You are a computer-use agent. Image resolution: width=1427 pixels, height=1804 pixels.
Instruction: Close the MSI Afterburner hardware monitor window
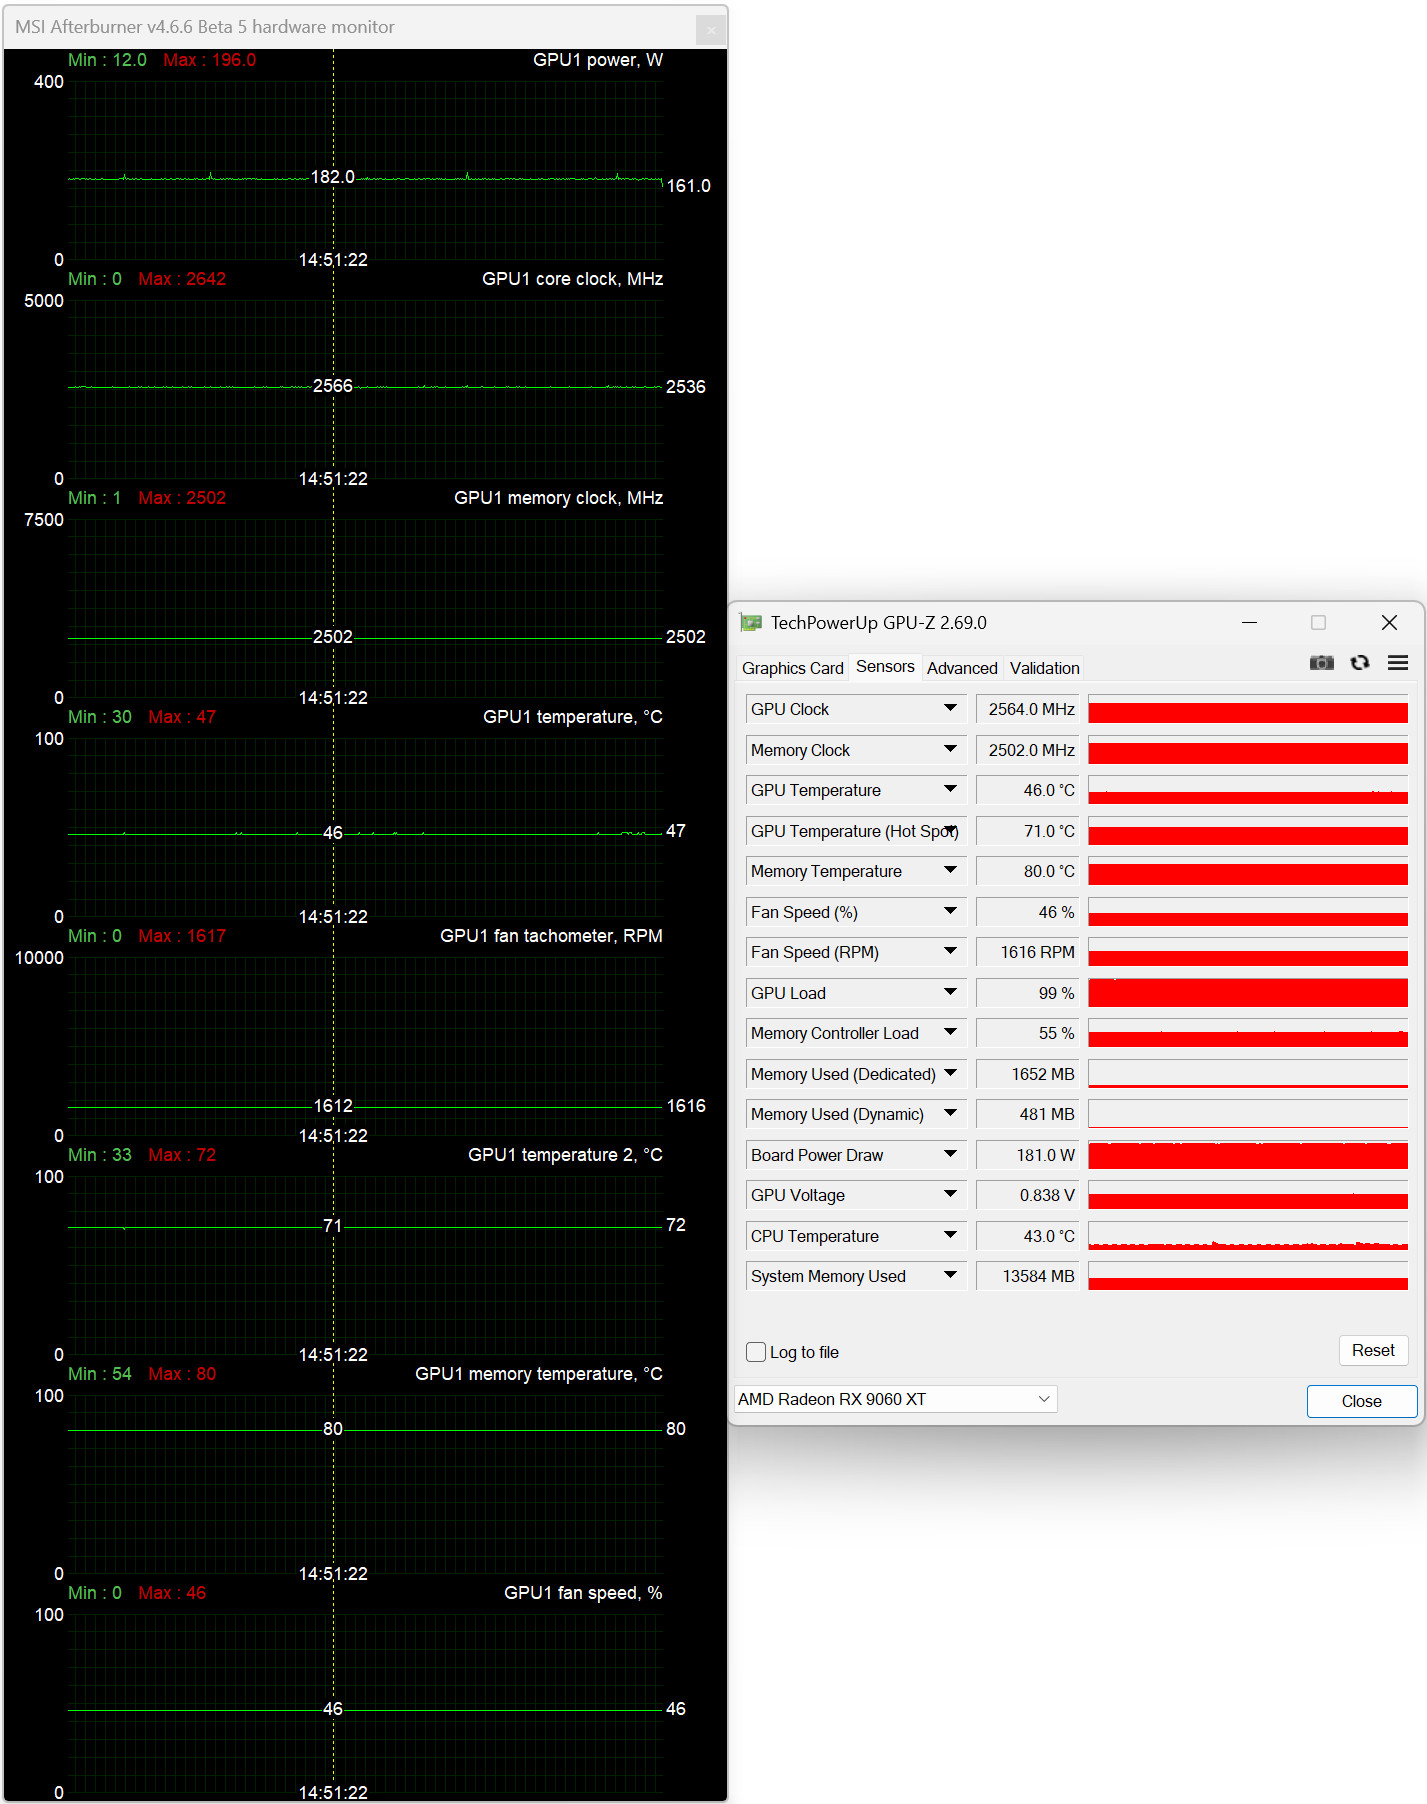click(710, 30)
